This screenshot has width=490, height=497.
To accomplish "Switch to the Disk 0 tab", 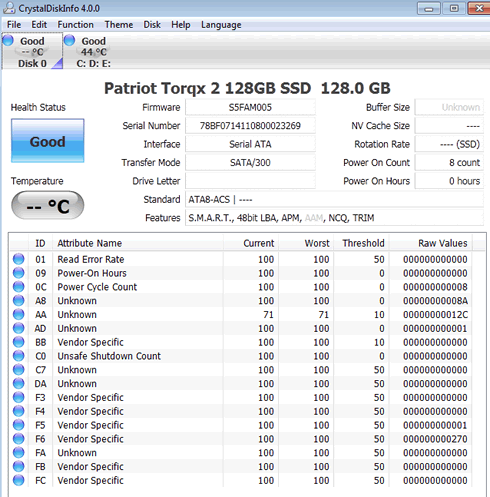I will click(x=32, y=51).
